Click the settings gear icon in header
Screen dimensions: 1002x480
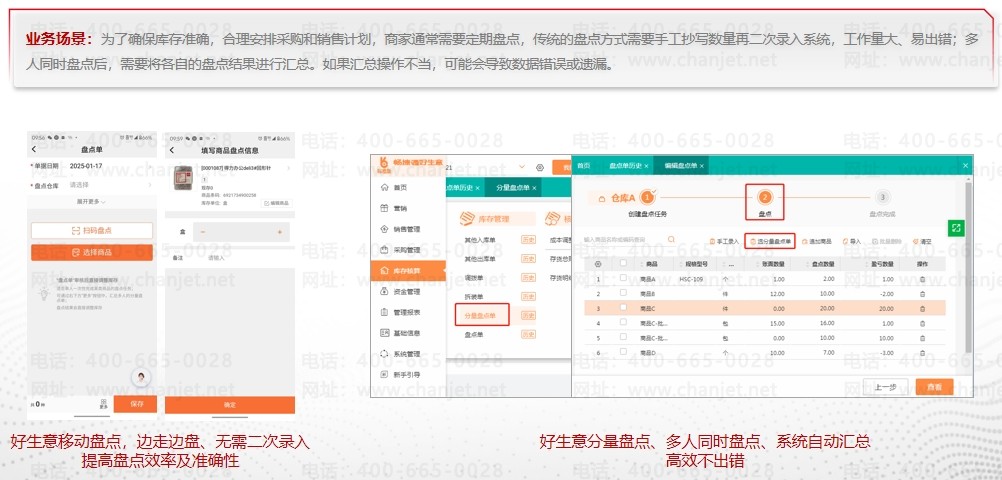pos(540,167)
